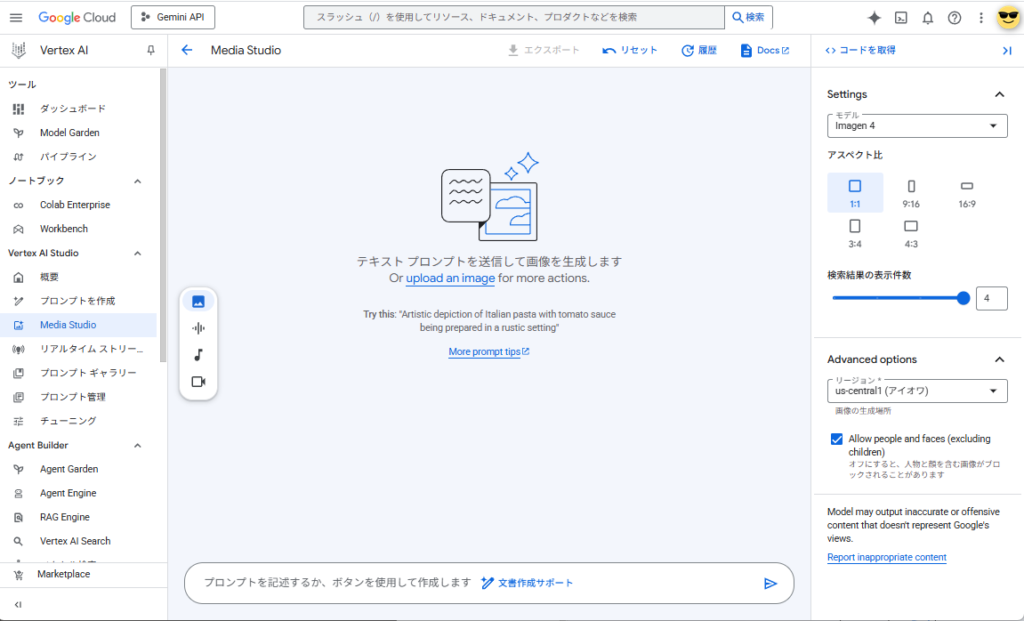Open パイプライン in the sidebar
This screenshot has height=621, width=1024.
78,157
